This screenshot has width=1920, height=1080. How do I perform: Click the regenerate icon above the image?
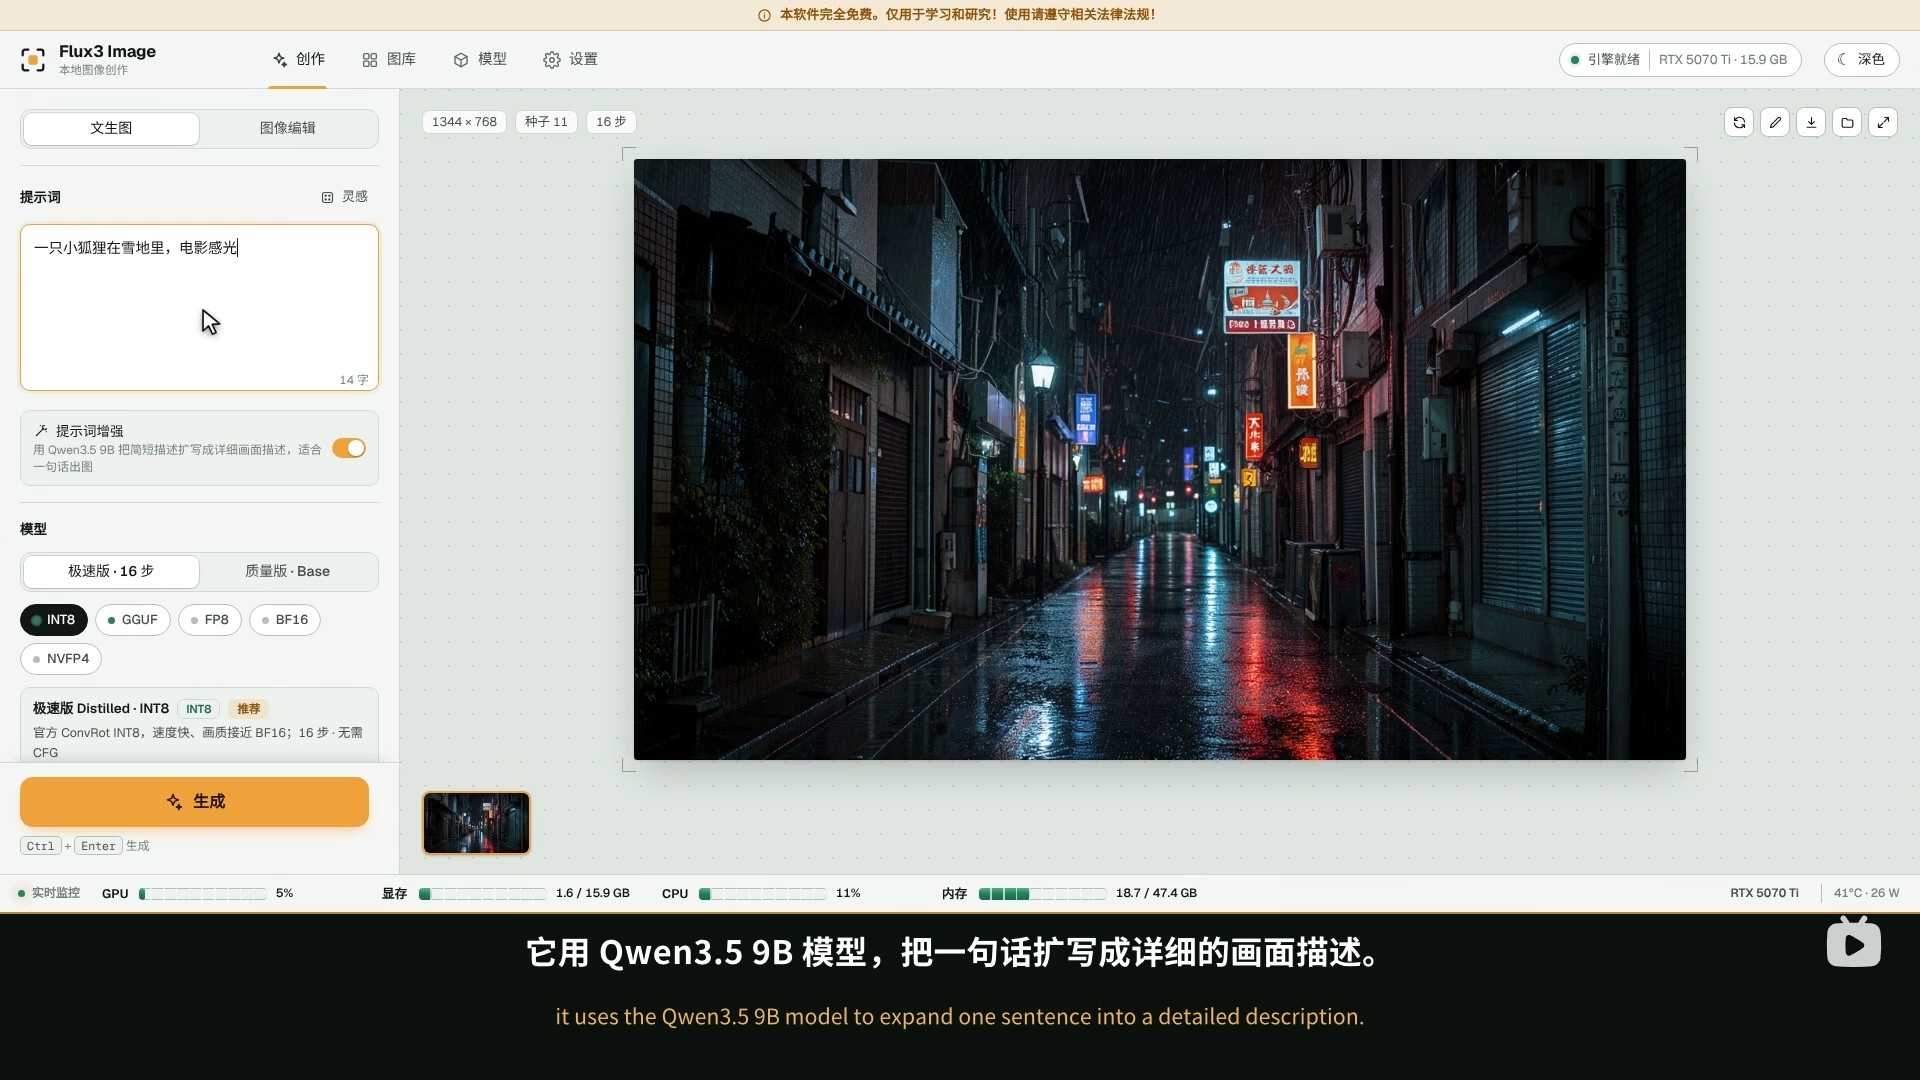click(x=1739, y=122)
